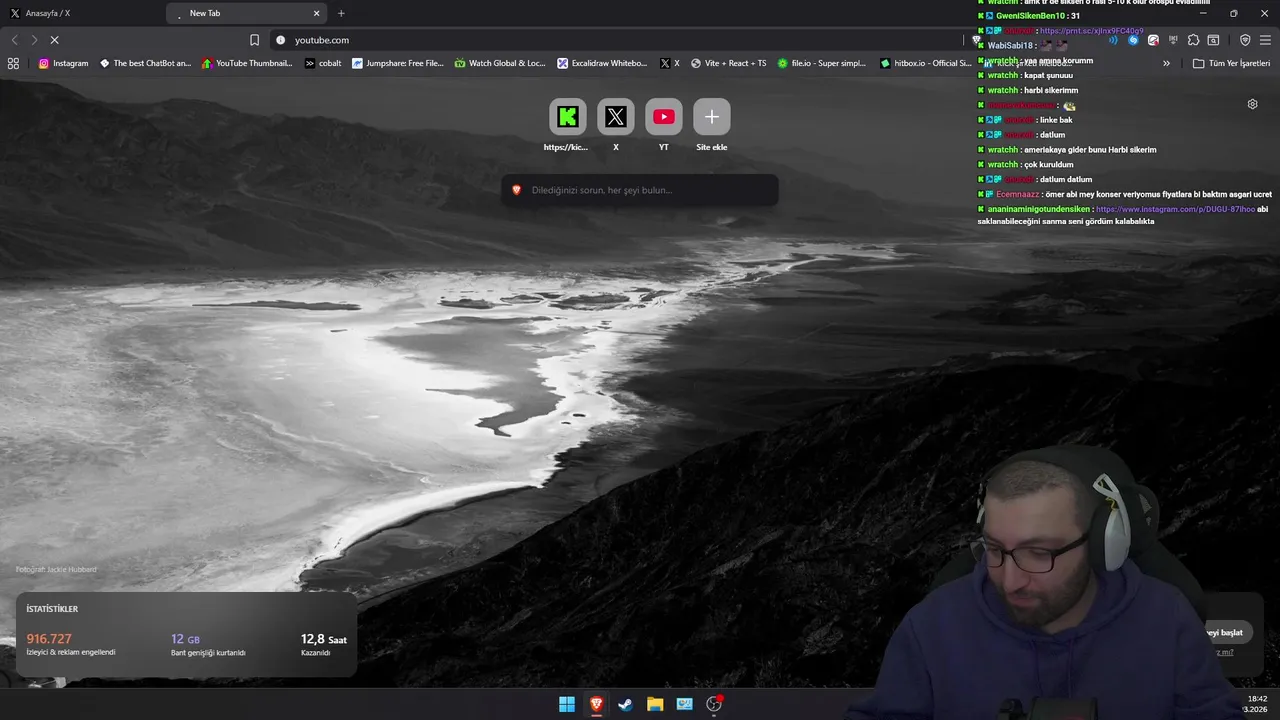Open the prnt.sc link in chat
1280x720 pixels.
click(x=1092, y=31)
